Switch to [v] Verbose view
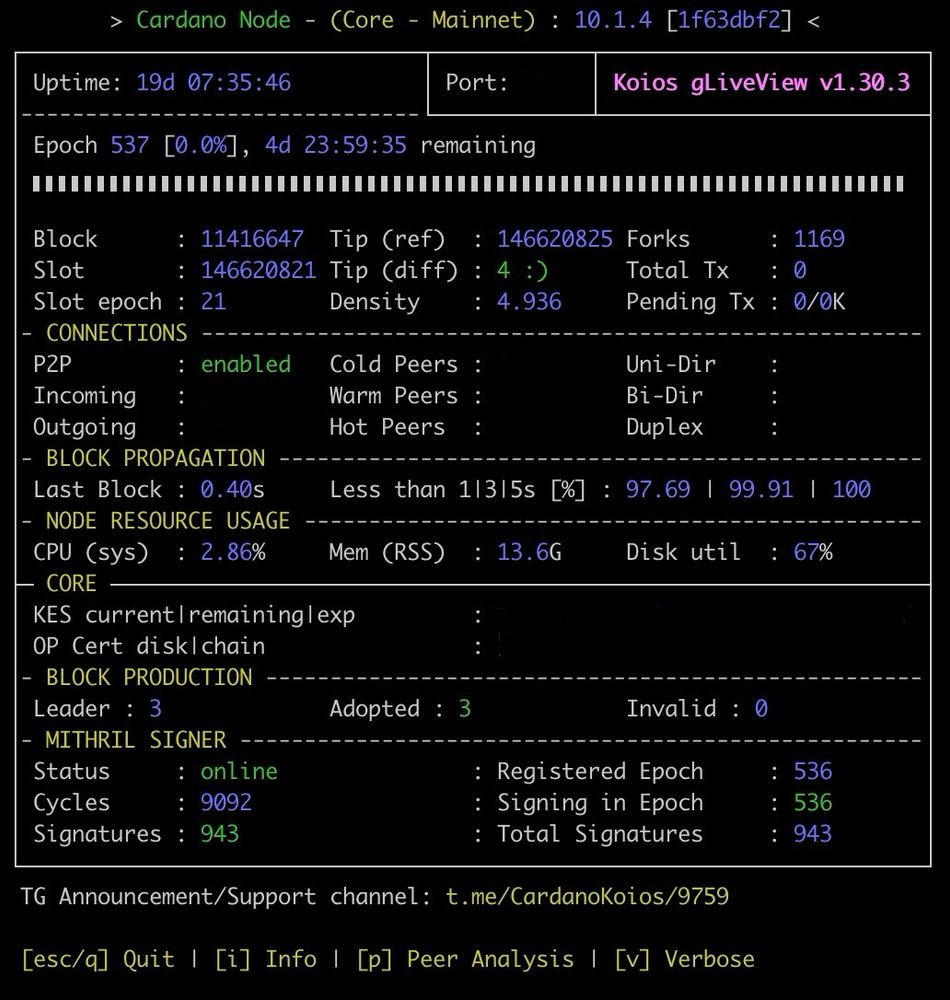 point(684,959)
